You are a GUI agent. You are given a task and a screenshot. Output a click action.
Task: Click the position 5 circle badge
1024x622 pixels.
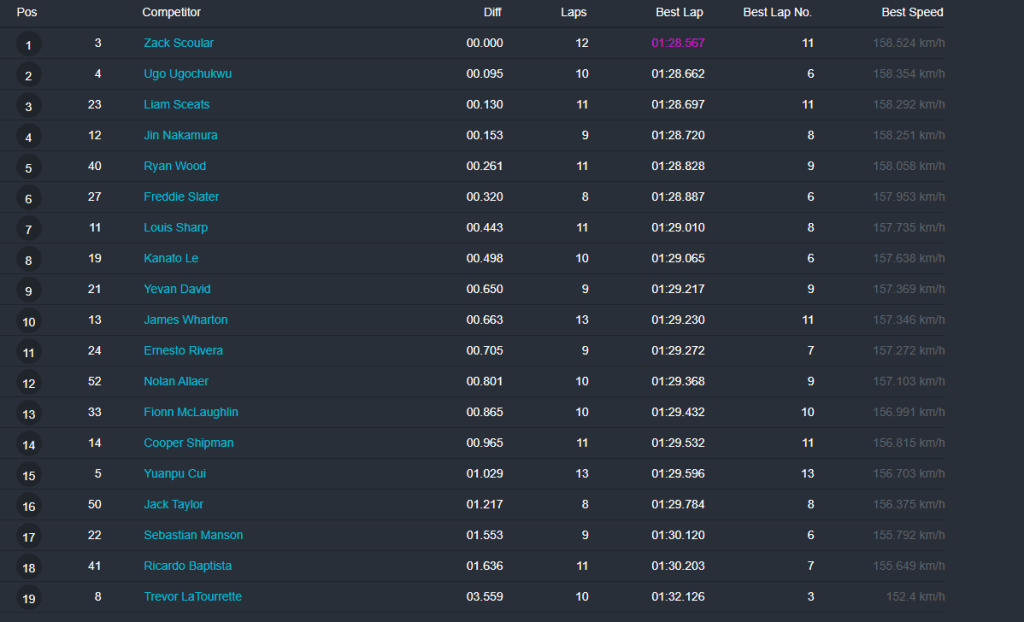pos(28,168)
